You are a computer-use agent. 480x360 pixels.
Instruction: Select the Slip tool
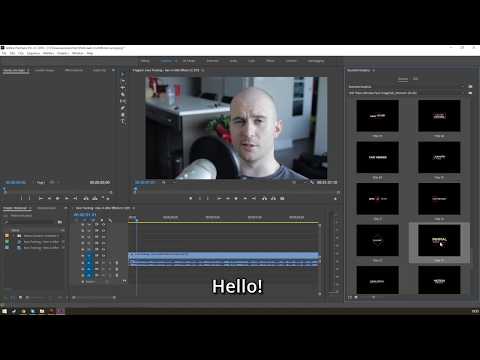pos(123,101)
